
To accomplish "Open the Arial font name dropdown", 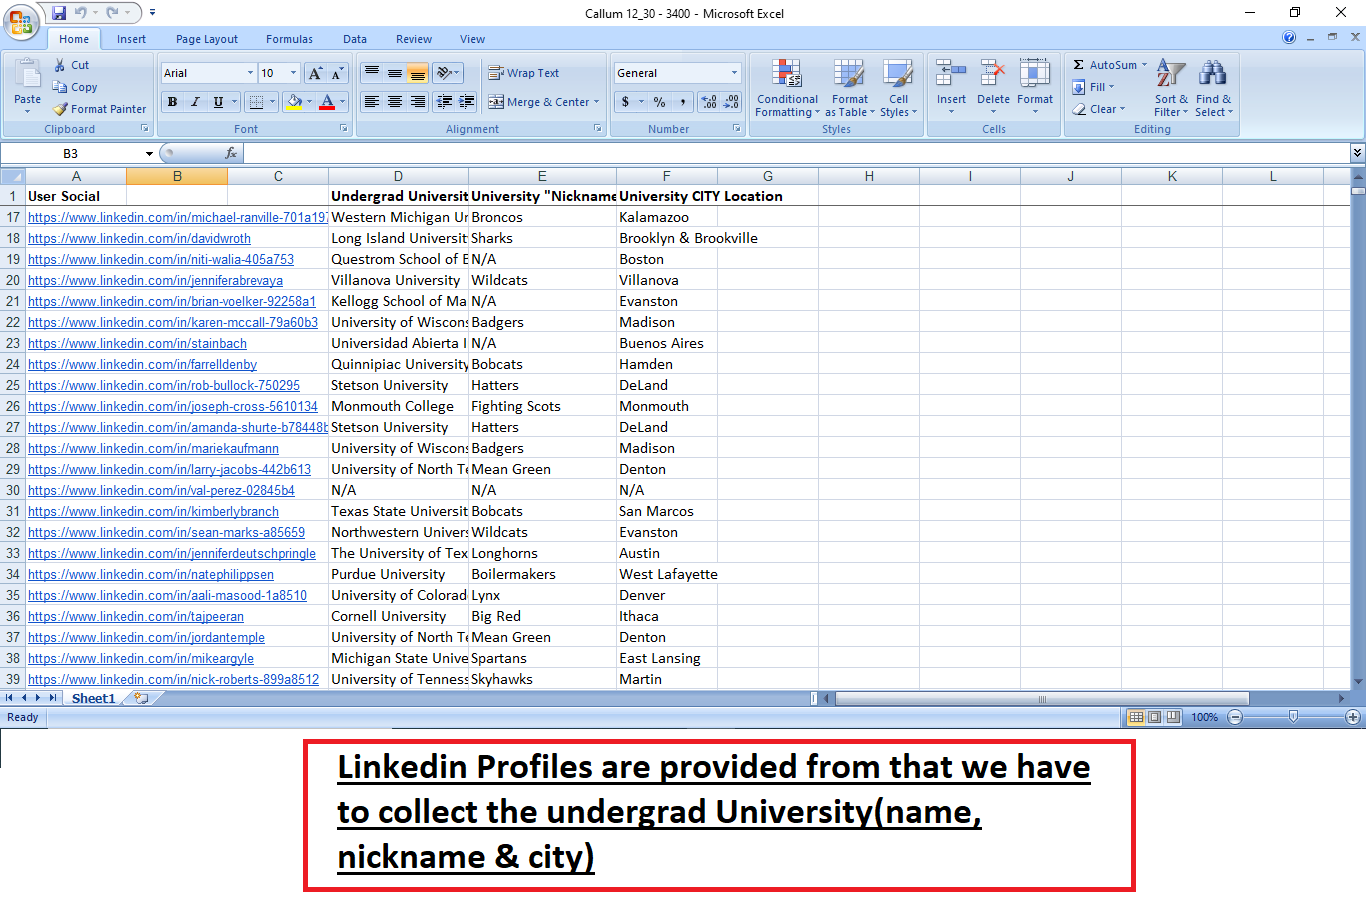I will point(250,73).
